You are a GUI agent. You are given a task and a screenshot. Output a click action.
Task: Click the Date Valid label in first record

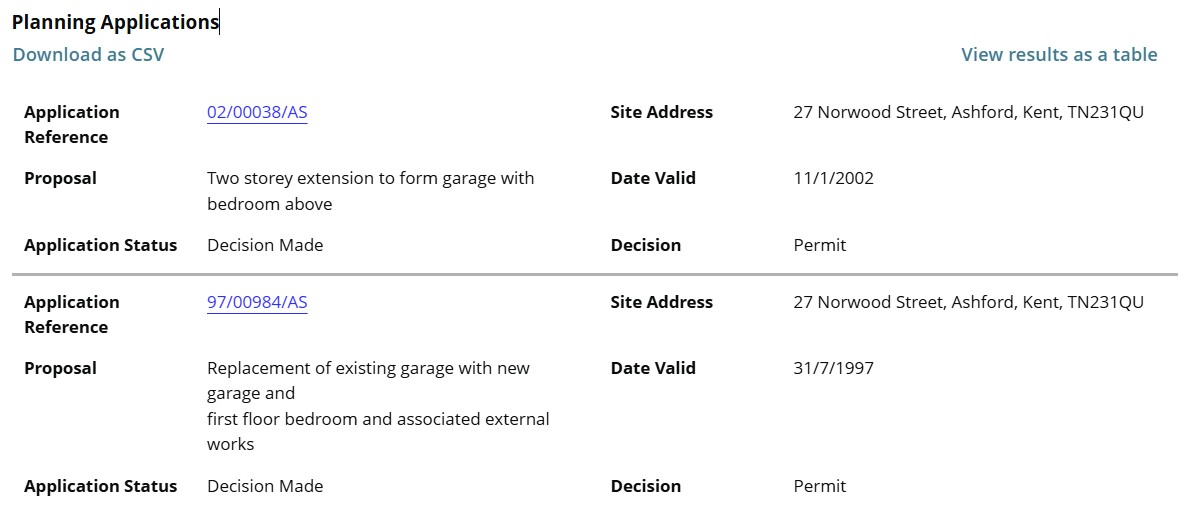click(x=653, y=178)
